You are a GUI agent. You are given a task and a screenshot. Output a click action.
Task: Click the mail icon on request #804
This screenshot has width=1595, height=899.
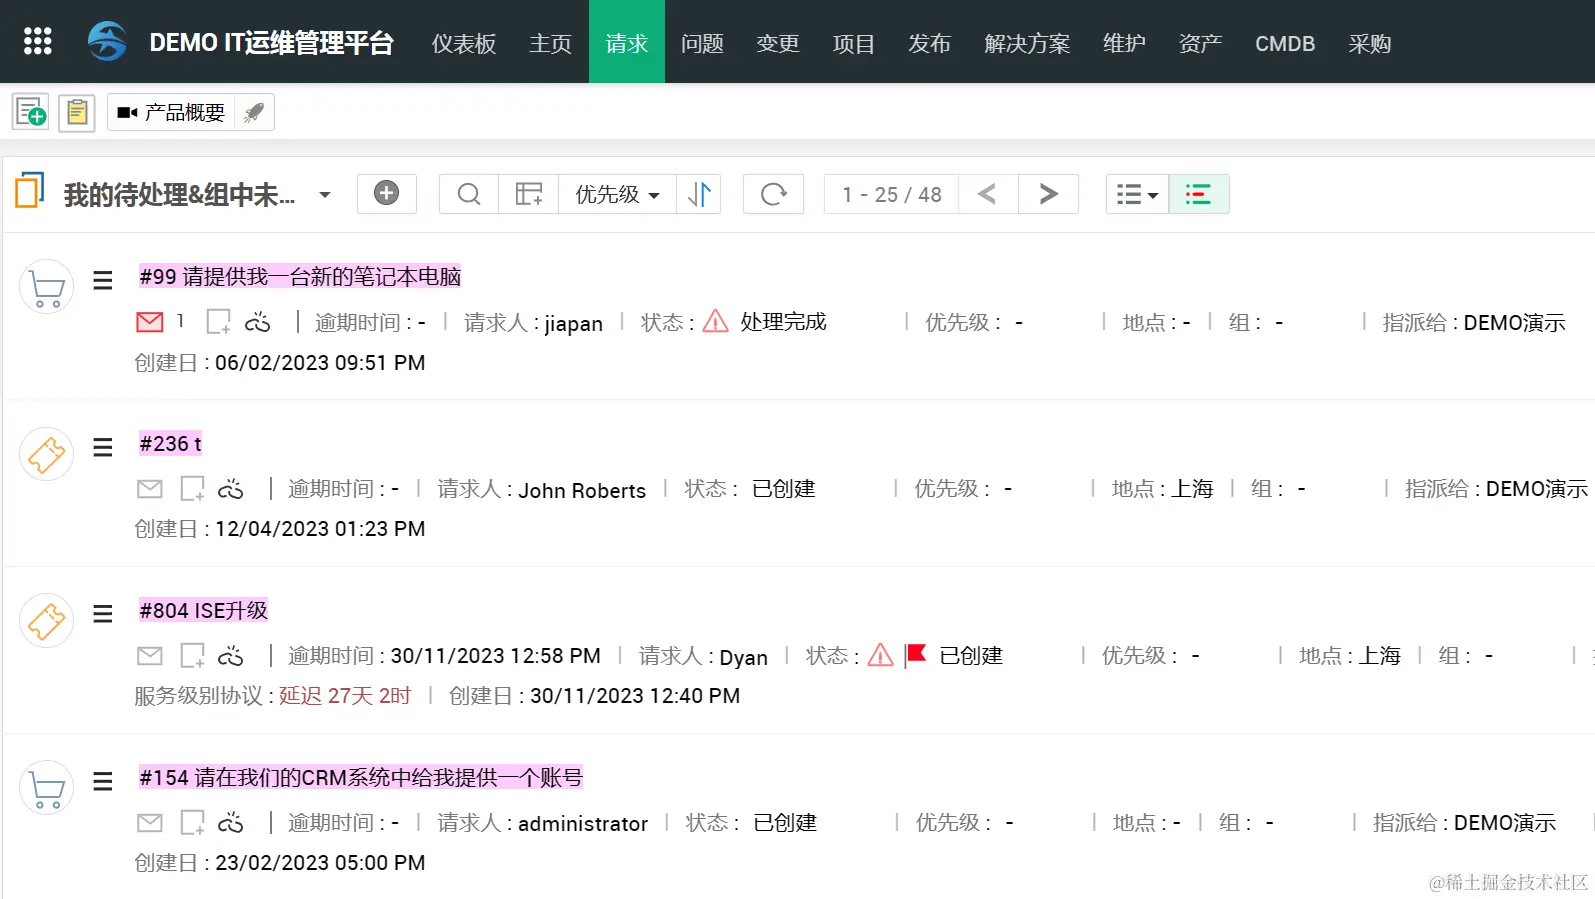[x=150, y=655]
